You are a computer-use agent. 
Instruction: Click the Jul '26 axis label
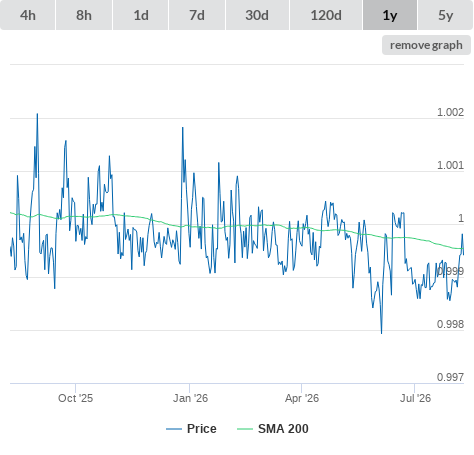[x=415, y=398]
